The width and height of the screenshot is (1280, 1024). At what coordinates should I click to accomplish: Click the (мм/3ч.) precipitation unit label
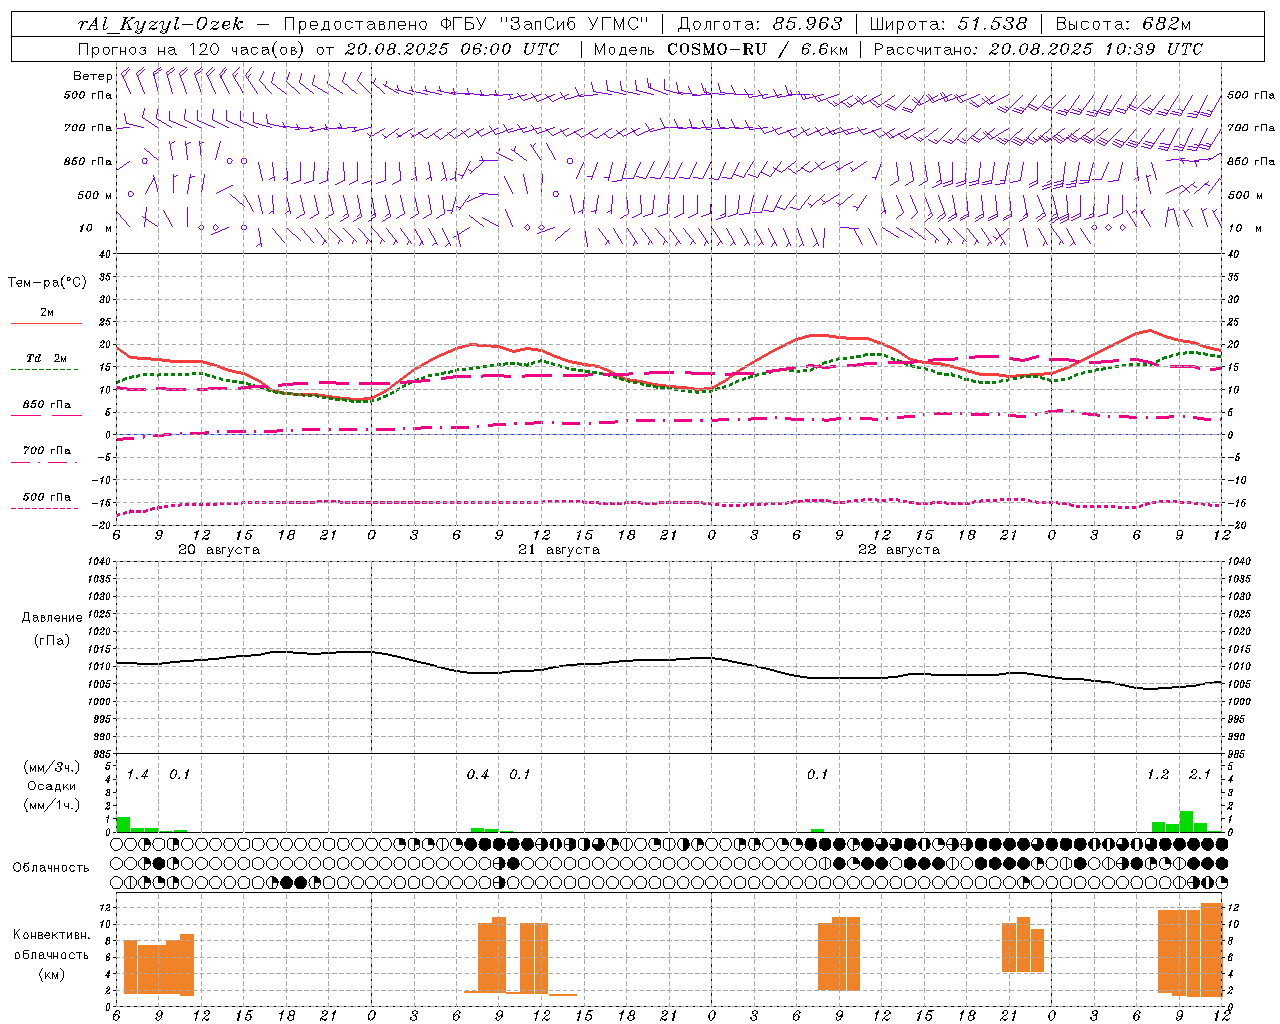[x=52, y=767]
